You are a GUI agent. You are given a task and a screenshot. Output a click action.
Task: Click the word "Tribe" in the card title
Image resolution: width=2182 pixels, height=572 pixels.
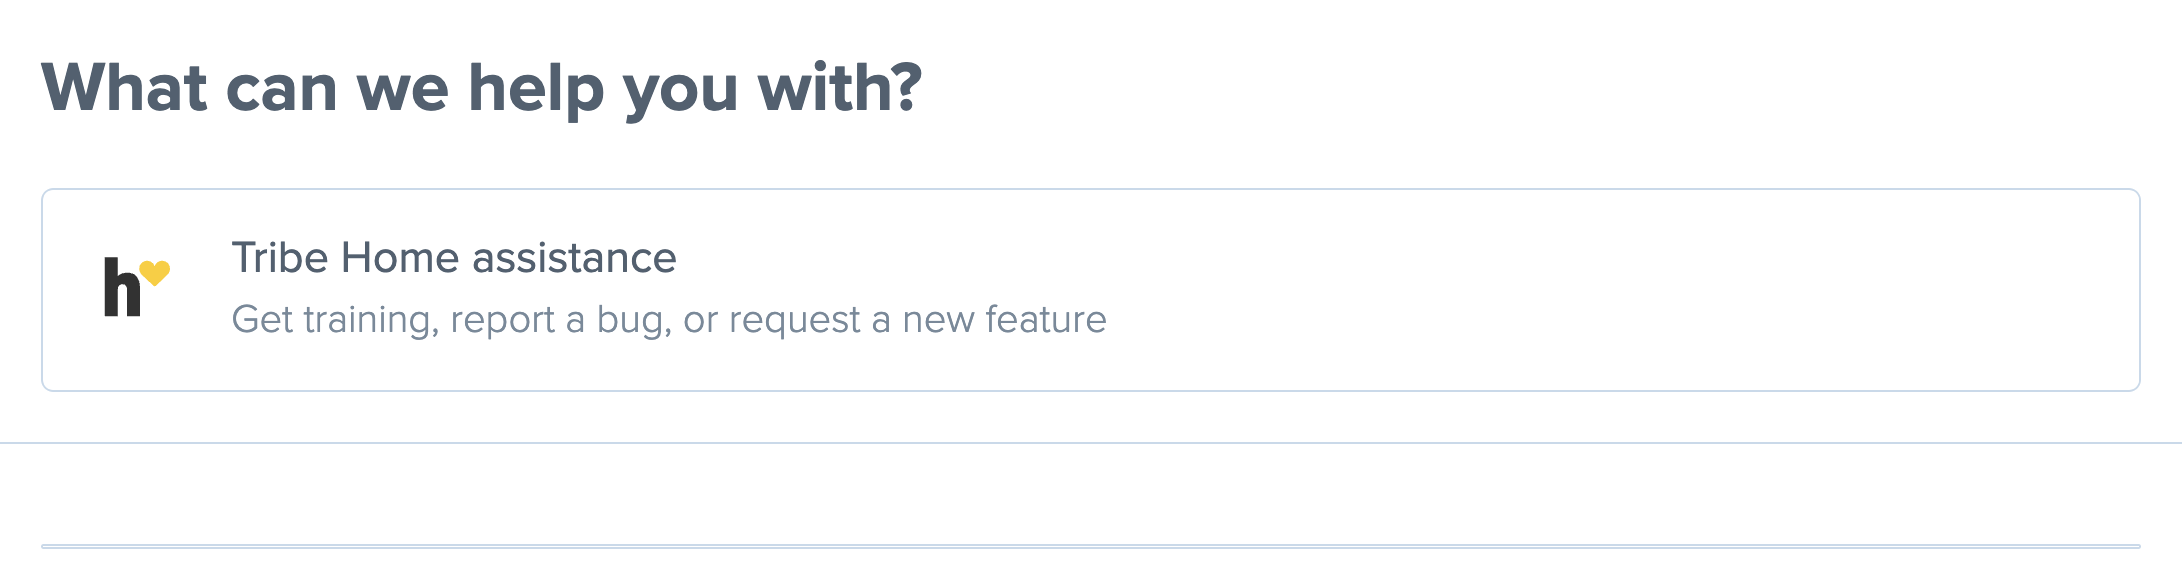tap(280, 258)
